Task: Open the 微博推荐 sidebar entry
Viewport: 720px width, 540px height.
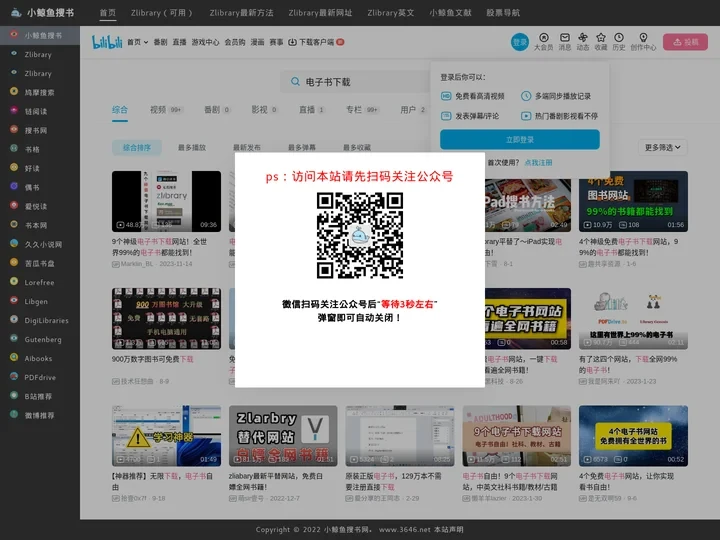Action: 40,415
